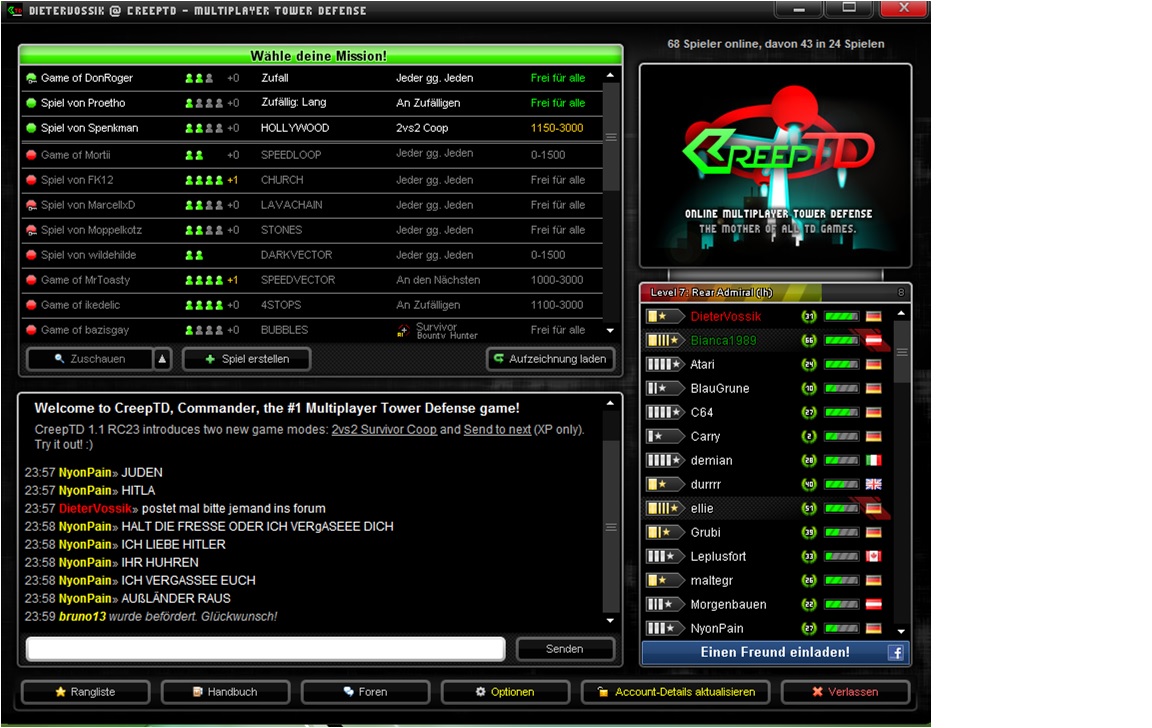Click game list scrollbar thumb

click(611, 137)
